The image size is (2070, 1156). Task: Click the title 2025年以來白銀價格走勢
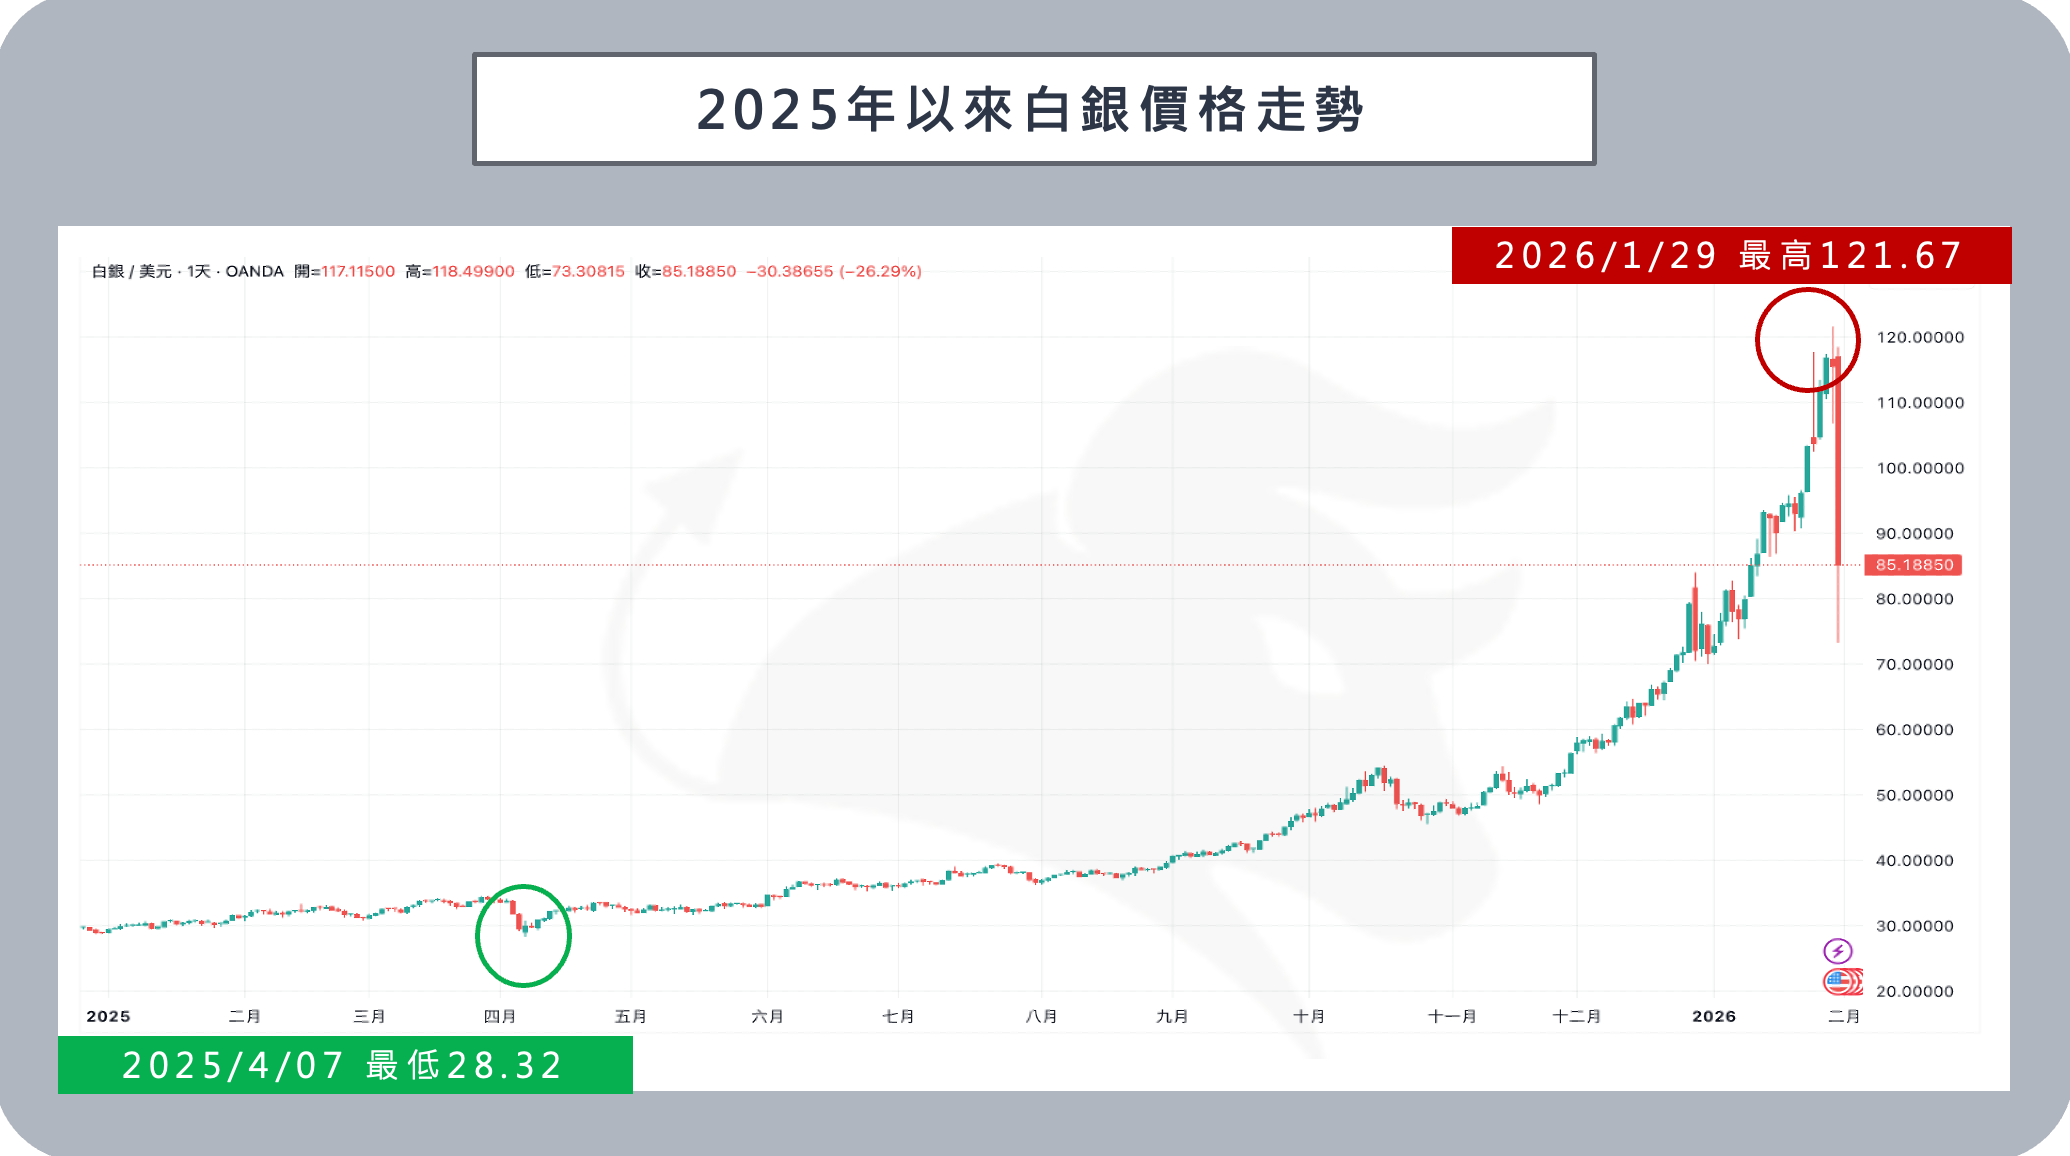click(1033, 110)
